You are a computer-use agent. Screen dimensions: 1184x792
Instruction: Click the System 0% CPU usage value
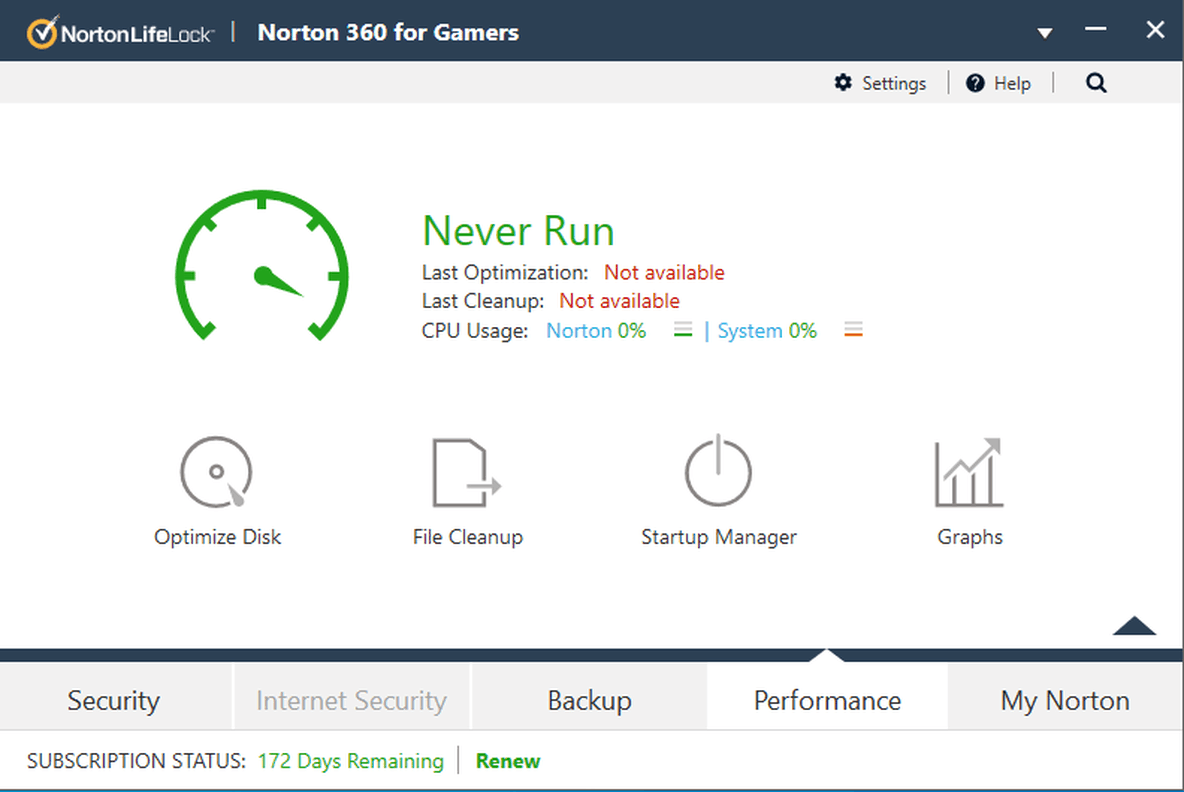[766, 331]
